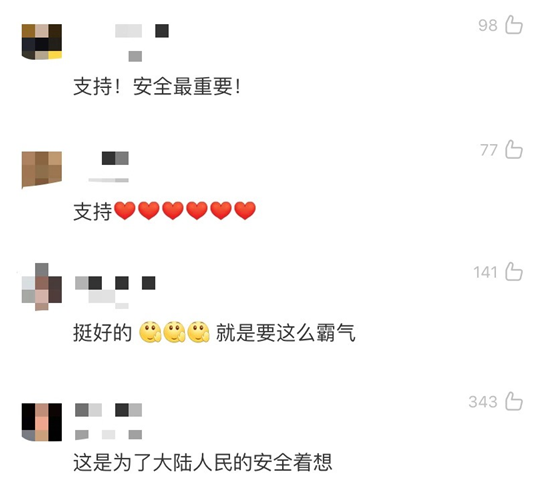Image resolution: width=559 pixels, height=493 pixels.
Task: Open blurred username above "挺好的" comment
Action: click(115, 292)
